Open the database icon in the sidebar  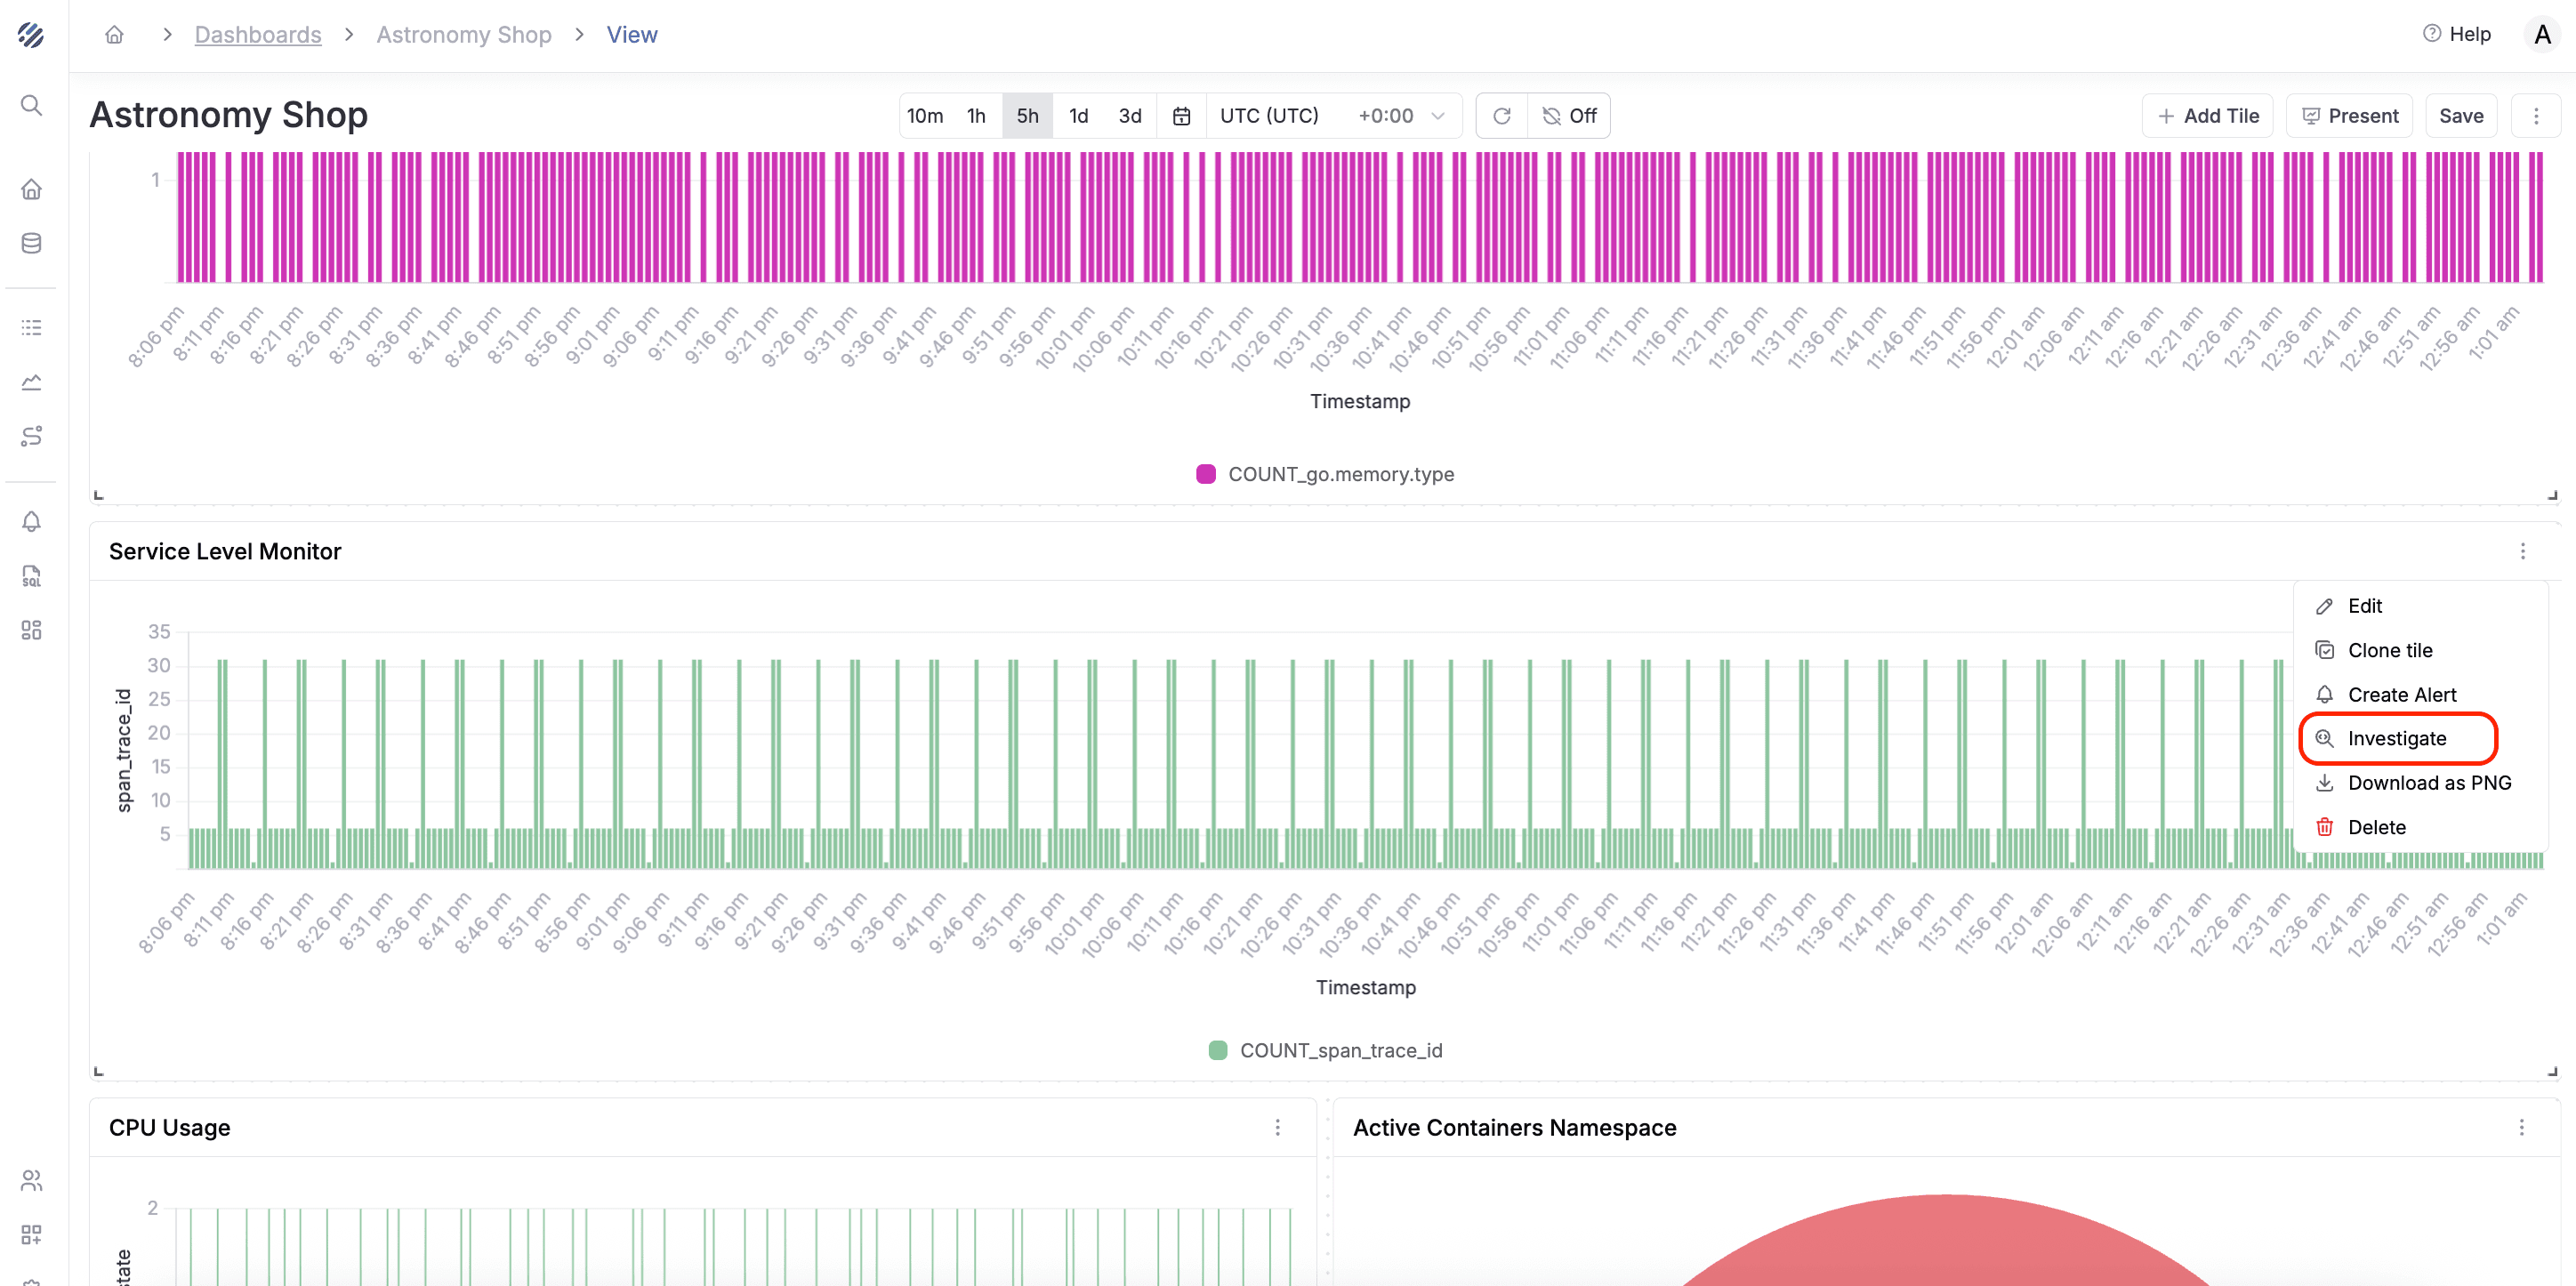pyautogui.click(x=31, y=243)
